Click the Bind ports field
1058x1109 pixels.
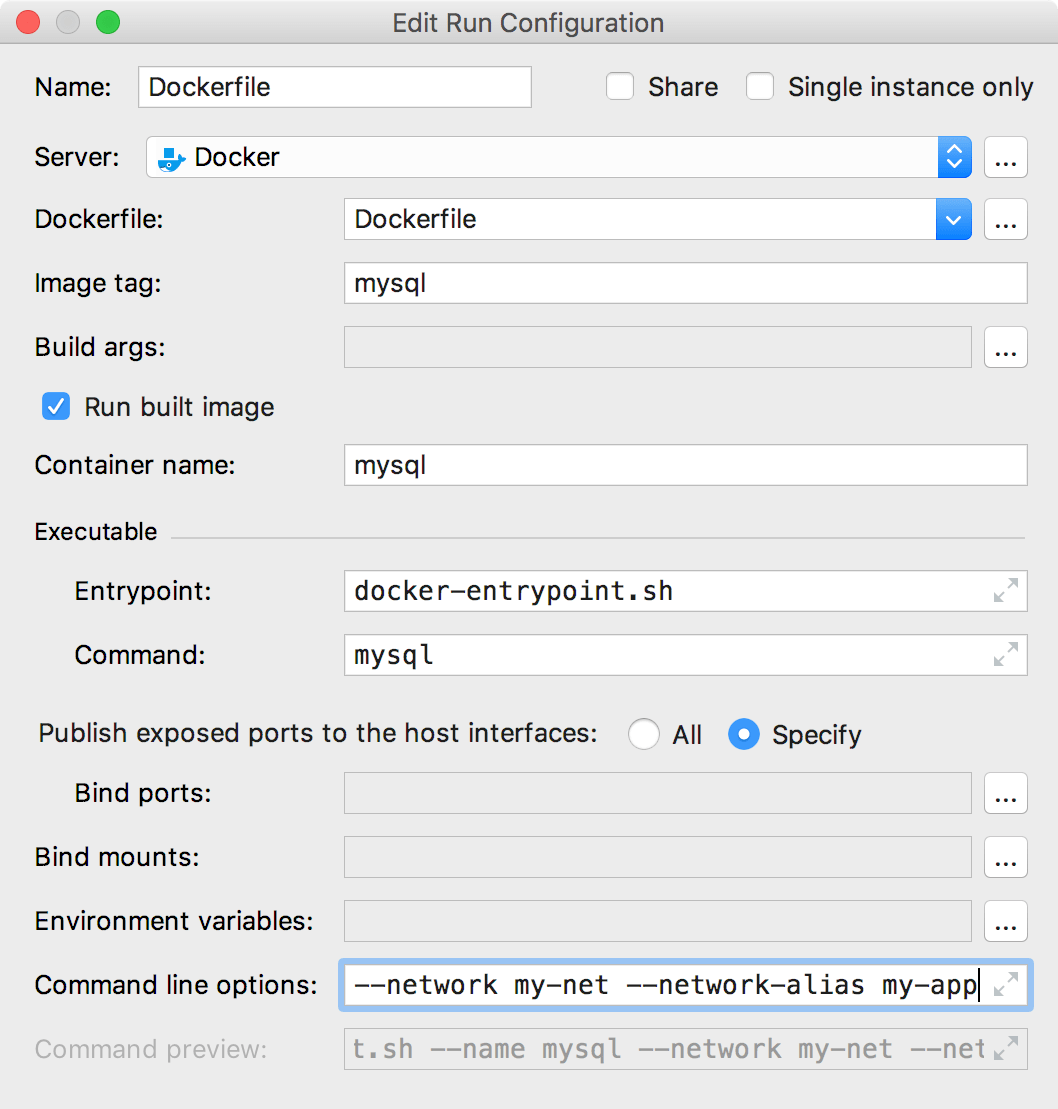(x=658, y=793)
